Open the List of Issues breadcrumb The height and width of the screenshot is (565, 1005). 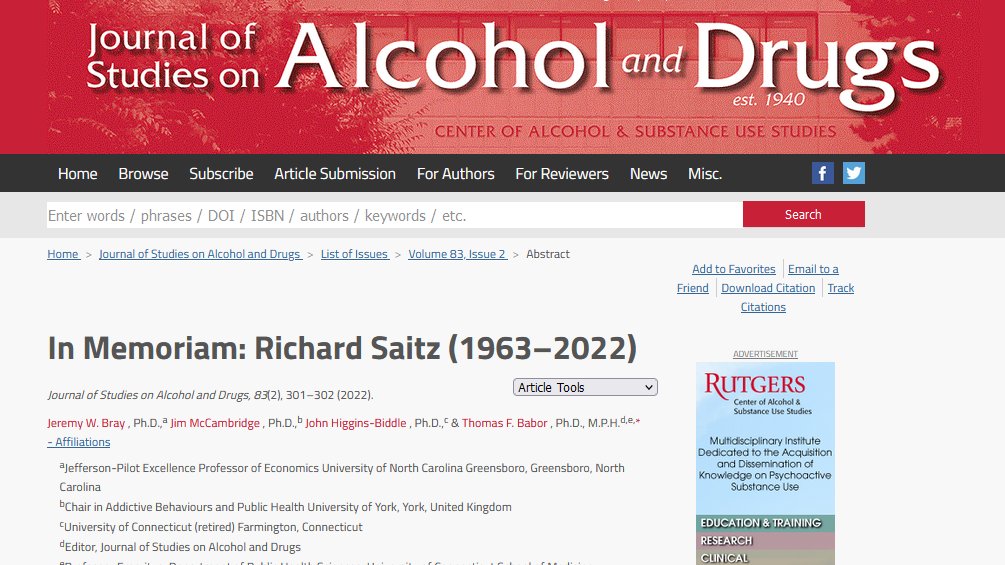click(x=354, y=254)
